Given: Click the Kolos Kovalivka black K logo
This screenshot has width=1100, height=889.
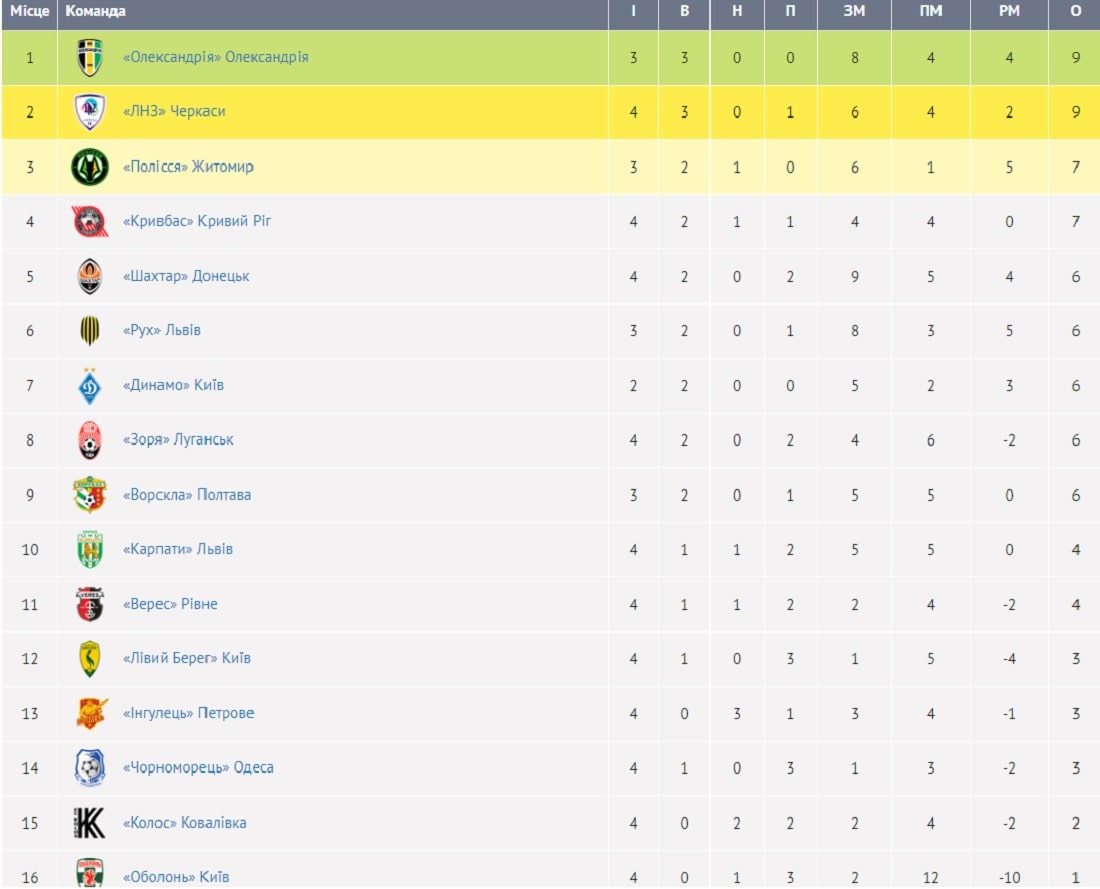Looking at the screenshot, I should (x=90, y=823).
